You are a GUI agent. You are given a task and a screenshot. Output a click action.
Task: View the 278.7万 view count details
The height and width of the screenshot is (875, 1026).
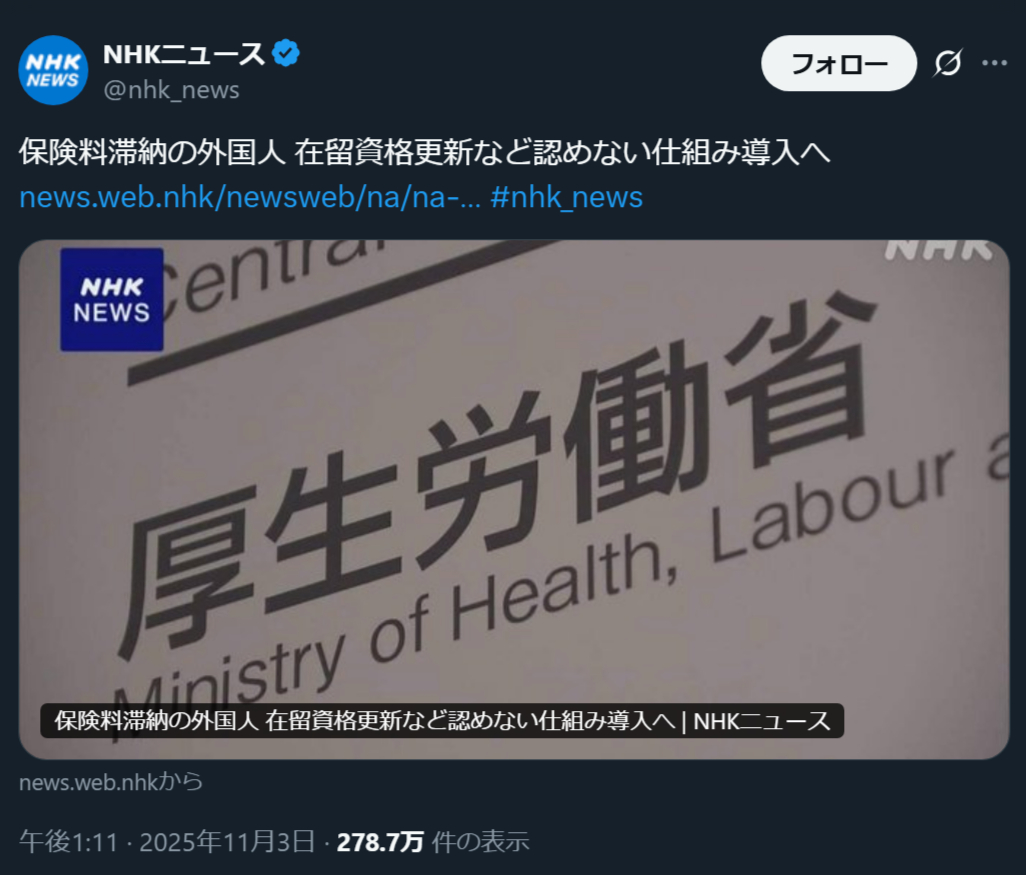click(380, 842)
